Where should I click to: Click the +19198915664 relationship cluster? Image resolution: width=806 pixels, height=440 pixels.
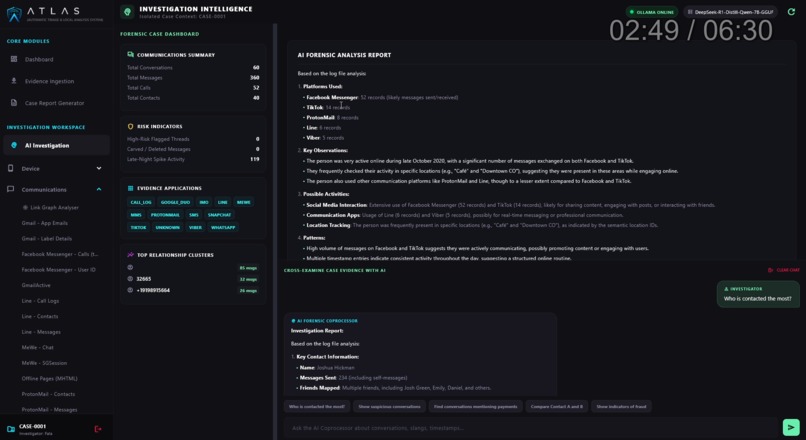(193, 290)
